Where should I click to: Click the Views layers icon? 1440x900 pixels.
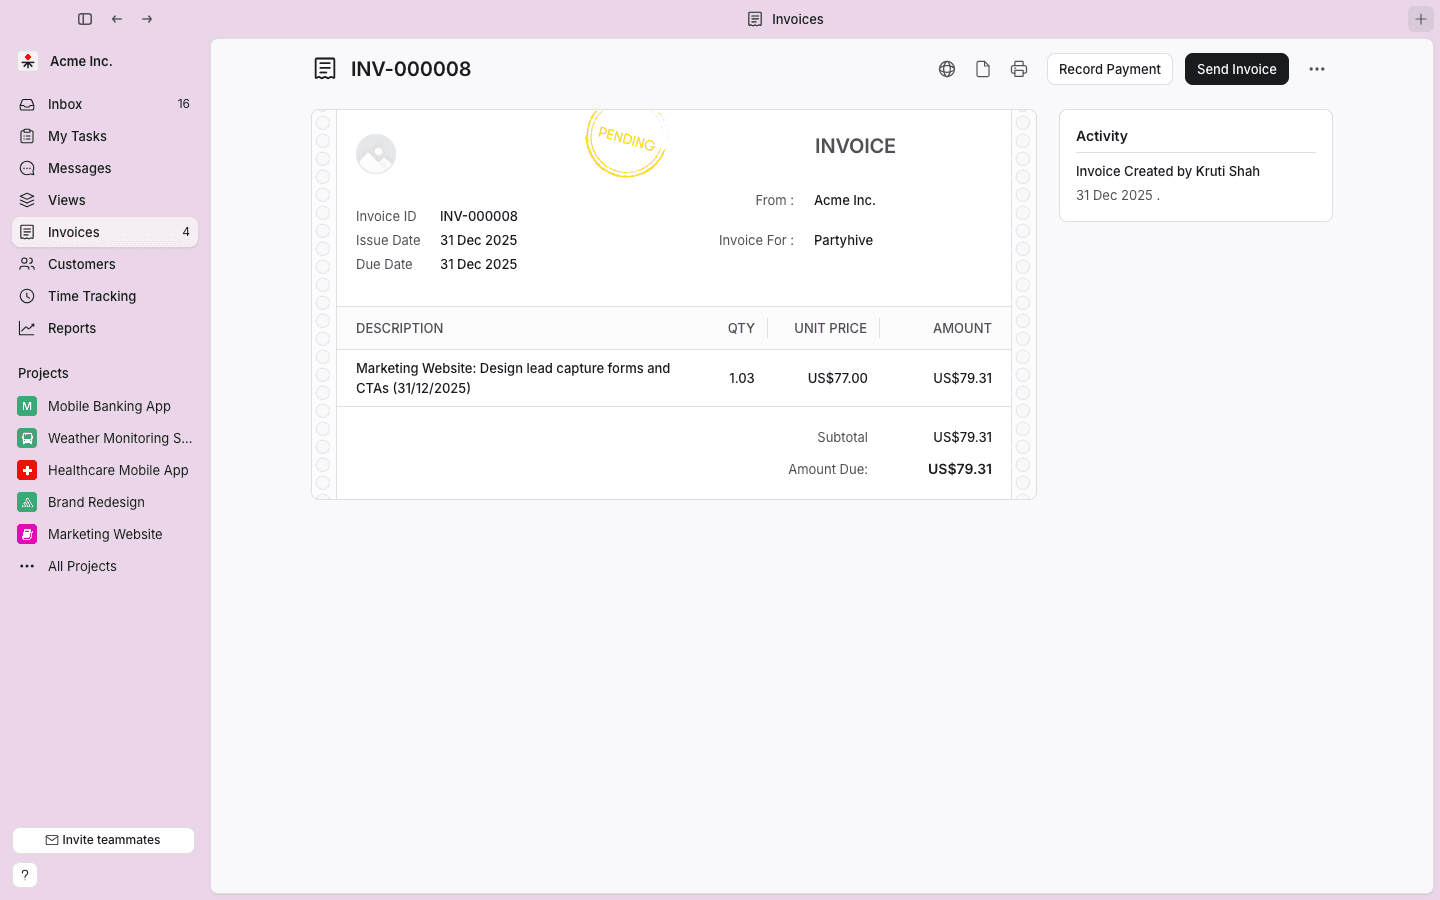click(27, 200)
